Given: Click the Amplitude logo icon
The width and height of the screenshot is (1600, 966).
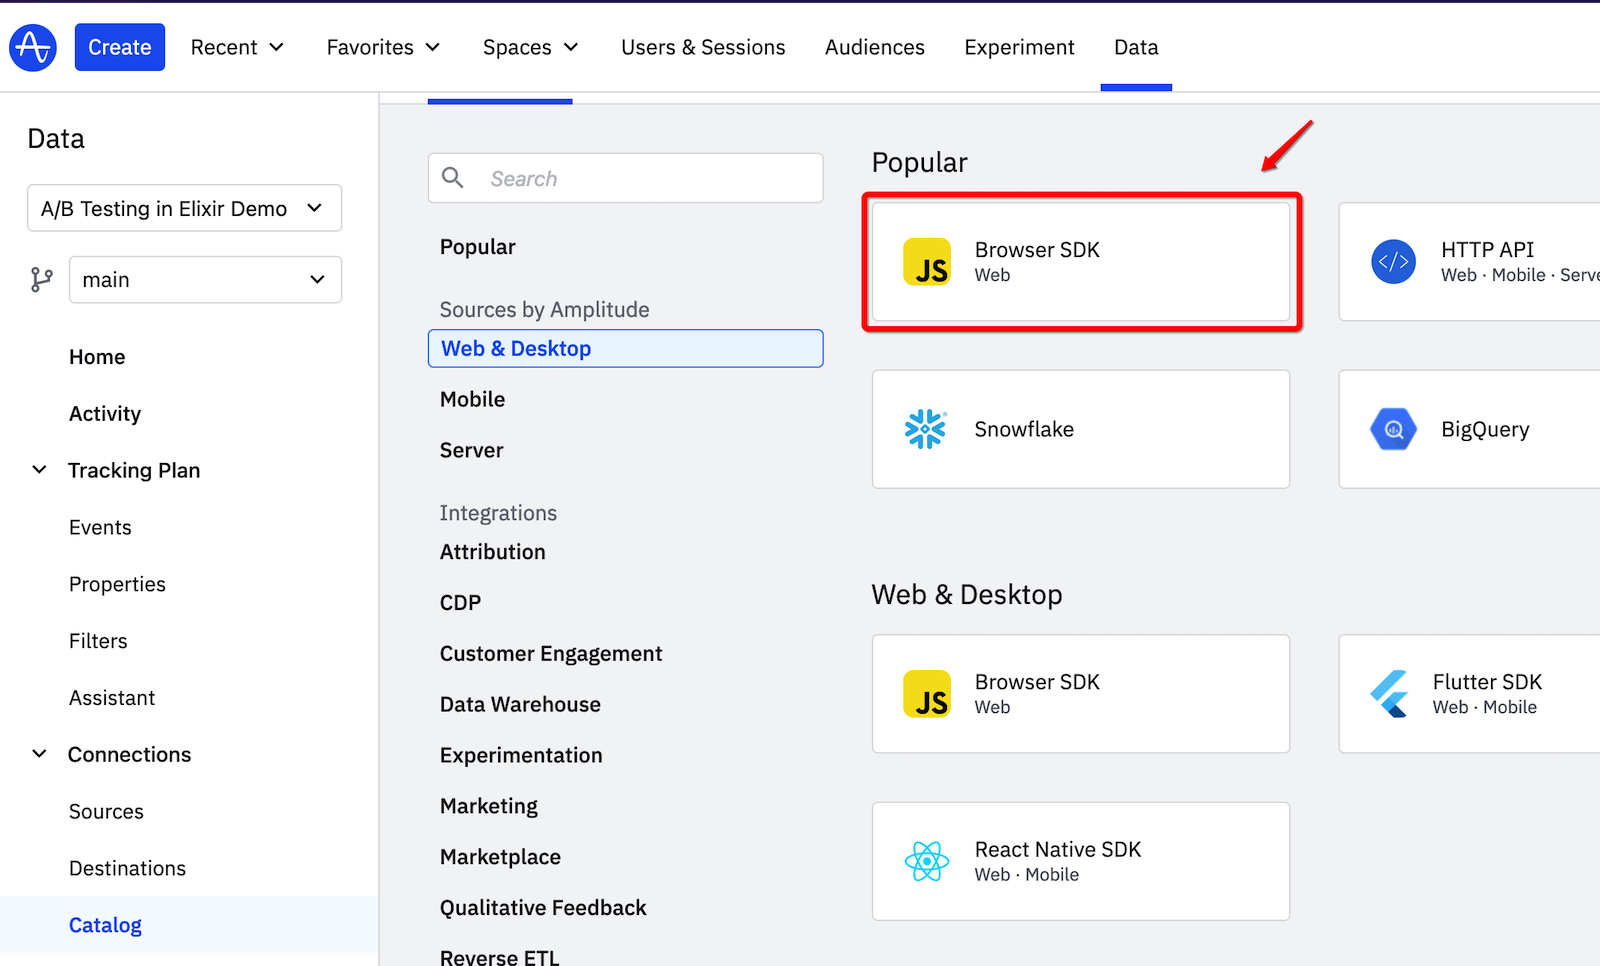Looking at the screenshot, I should [32, 47].
